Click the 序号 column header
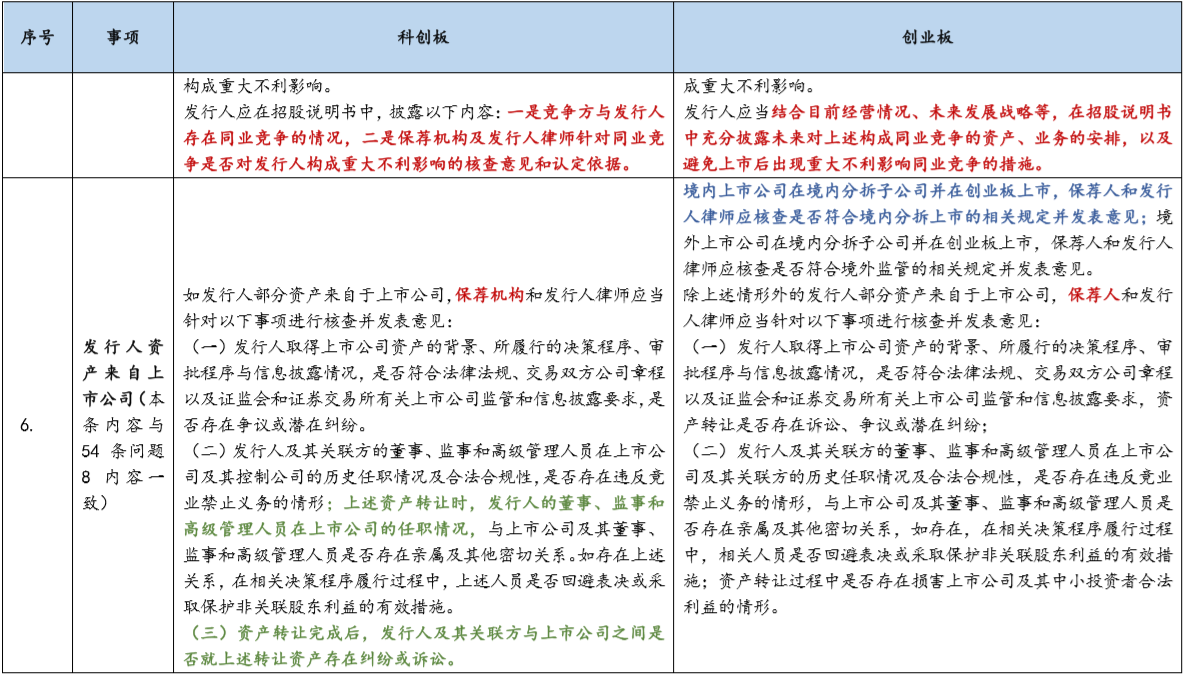Image resolution: width=1184 pixels, height=676 pixels. tap(37, 37)
